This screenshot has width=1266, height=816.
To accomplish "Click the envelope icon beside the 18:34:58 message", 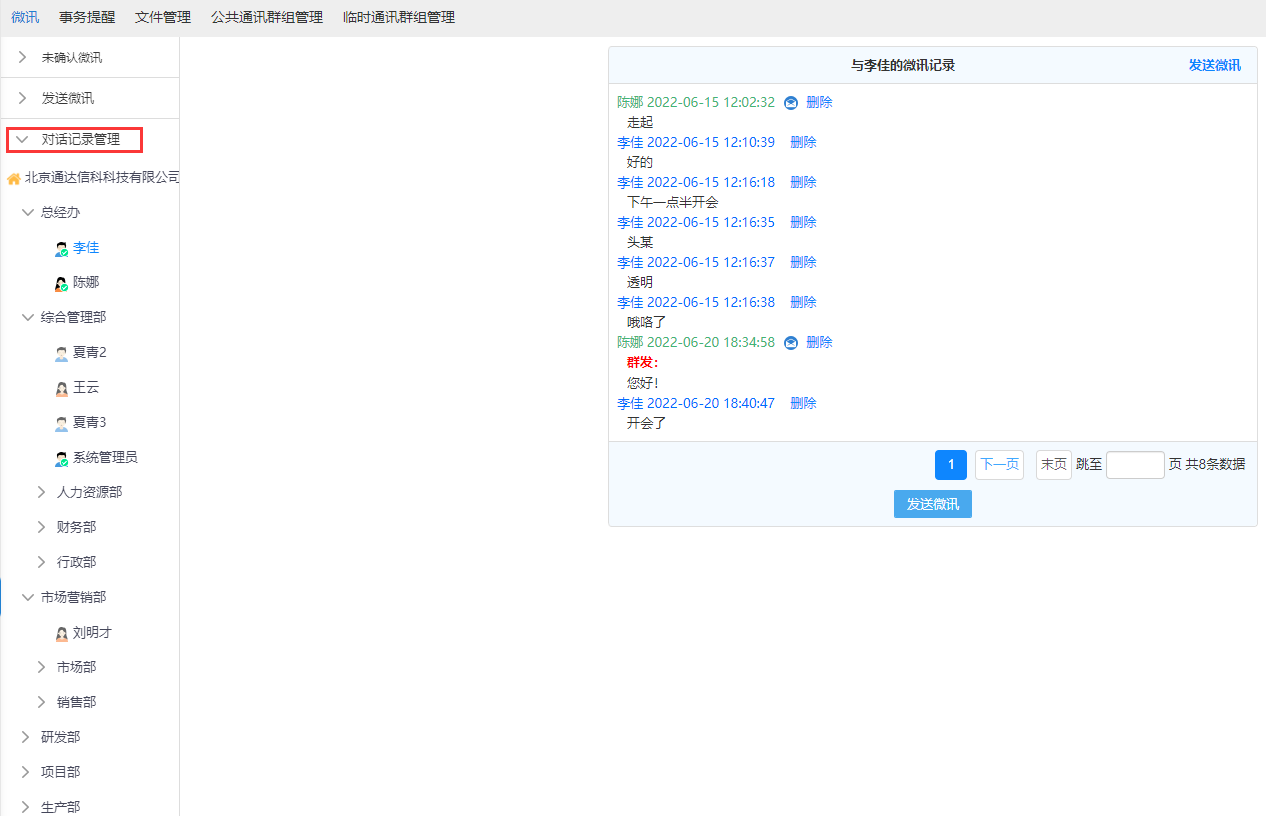I will pyautogui.click(x=791, y=343).
